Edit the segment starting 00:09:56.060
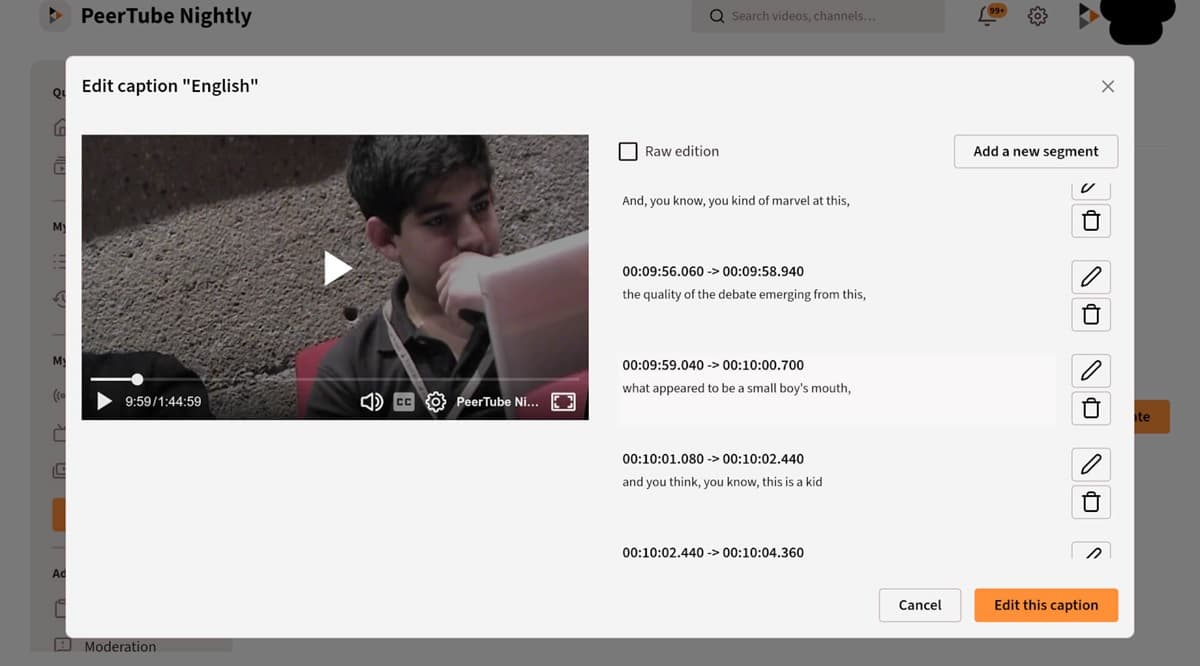This screenshot has height=666, width=1200. pos(1091,276)
